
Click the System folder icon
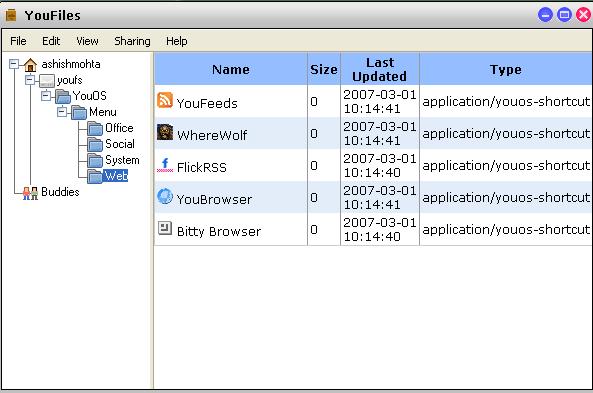[x=95, y=160]
